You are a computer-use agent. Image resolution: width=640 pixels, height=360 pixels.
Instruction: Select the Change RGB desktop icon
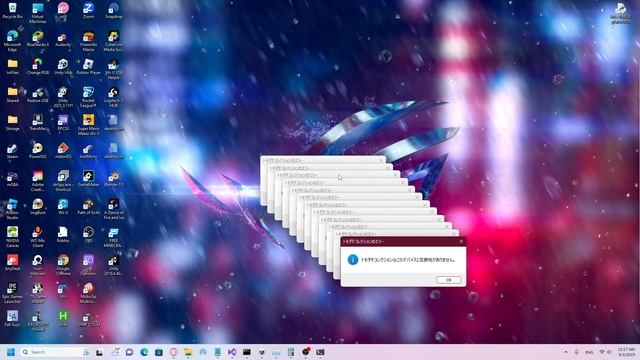click(38, 67)
